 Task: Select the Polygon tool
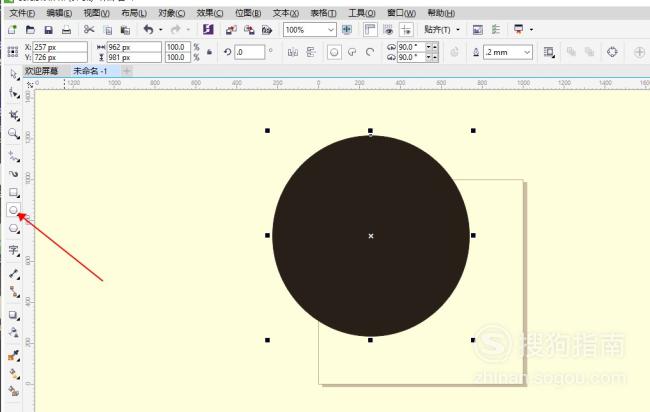point(14,228)
